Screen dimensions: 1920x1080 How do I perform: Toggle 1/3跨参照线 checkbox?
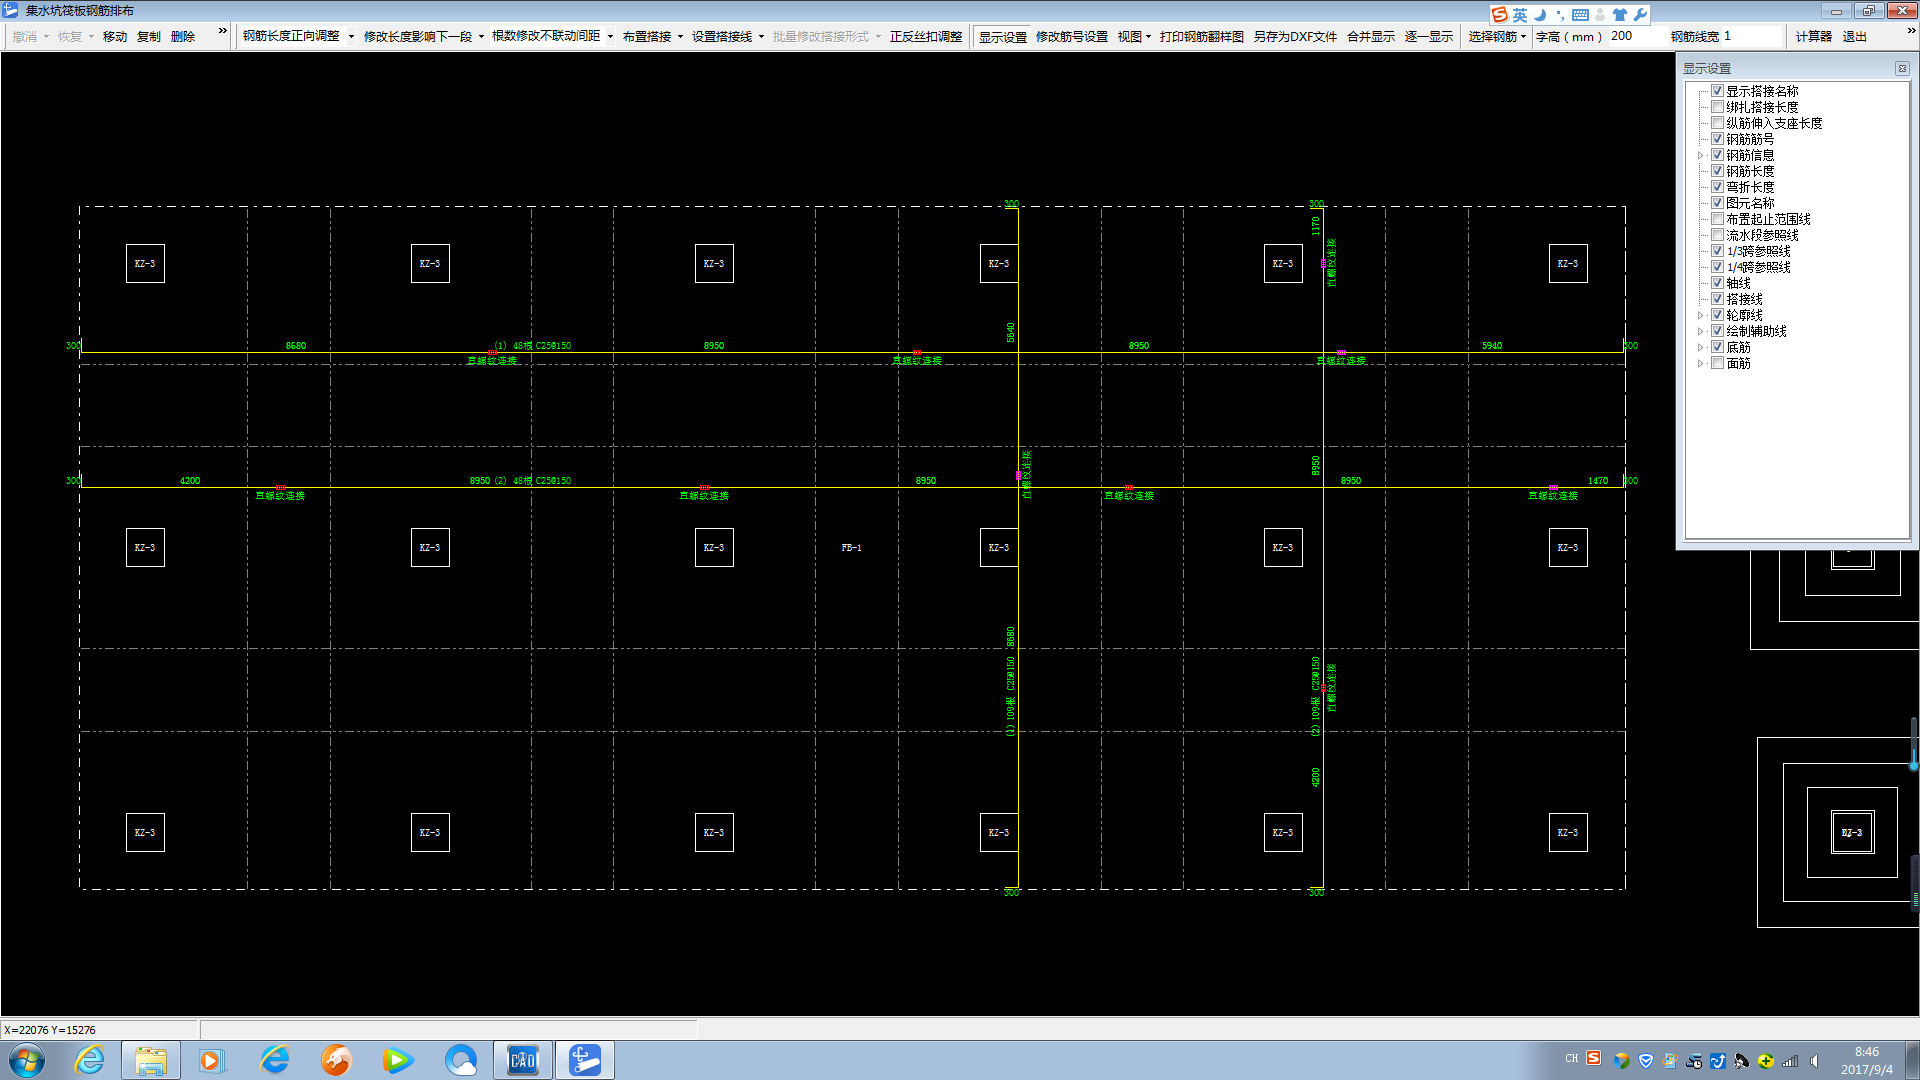pyautogui.click(x=1717, y=251)
